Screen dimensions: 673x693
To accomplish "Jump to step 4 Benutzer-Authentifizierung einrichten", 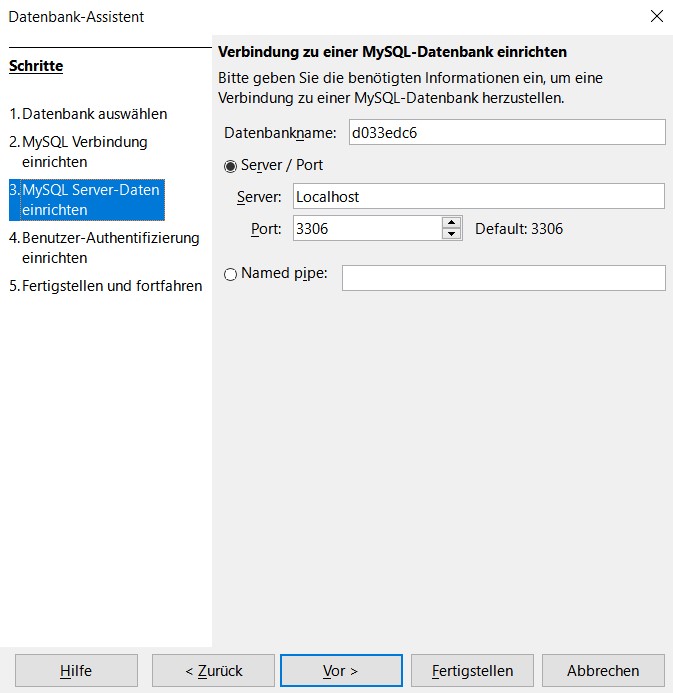I will [110, 247].
